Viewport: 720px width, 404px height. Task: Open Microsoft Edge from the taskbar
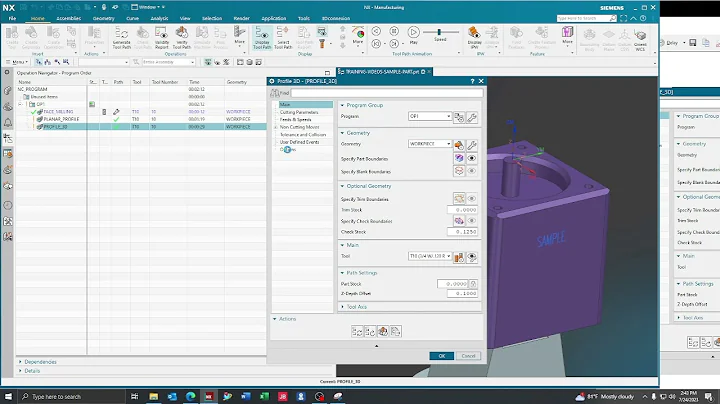pos(191,396)
